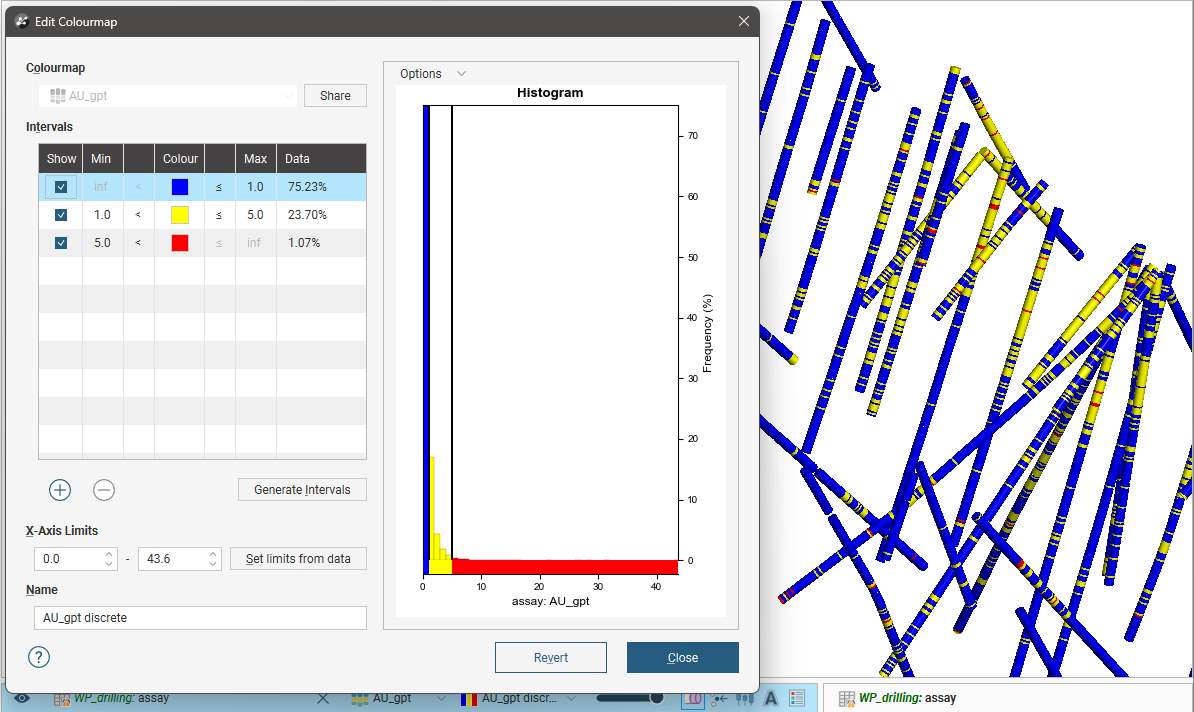Click the remove interval minus icon
Viewport: 1194px width, 712px height.
(104, 490)
